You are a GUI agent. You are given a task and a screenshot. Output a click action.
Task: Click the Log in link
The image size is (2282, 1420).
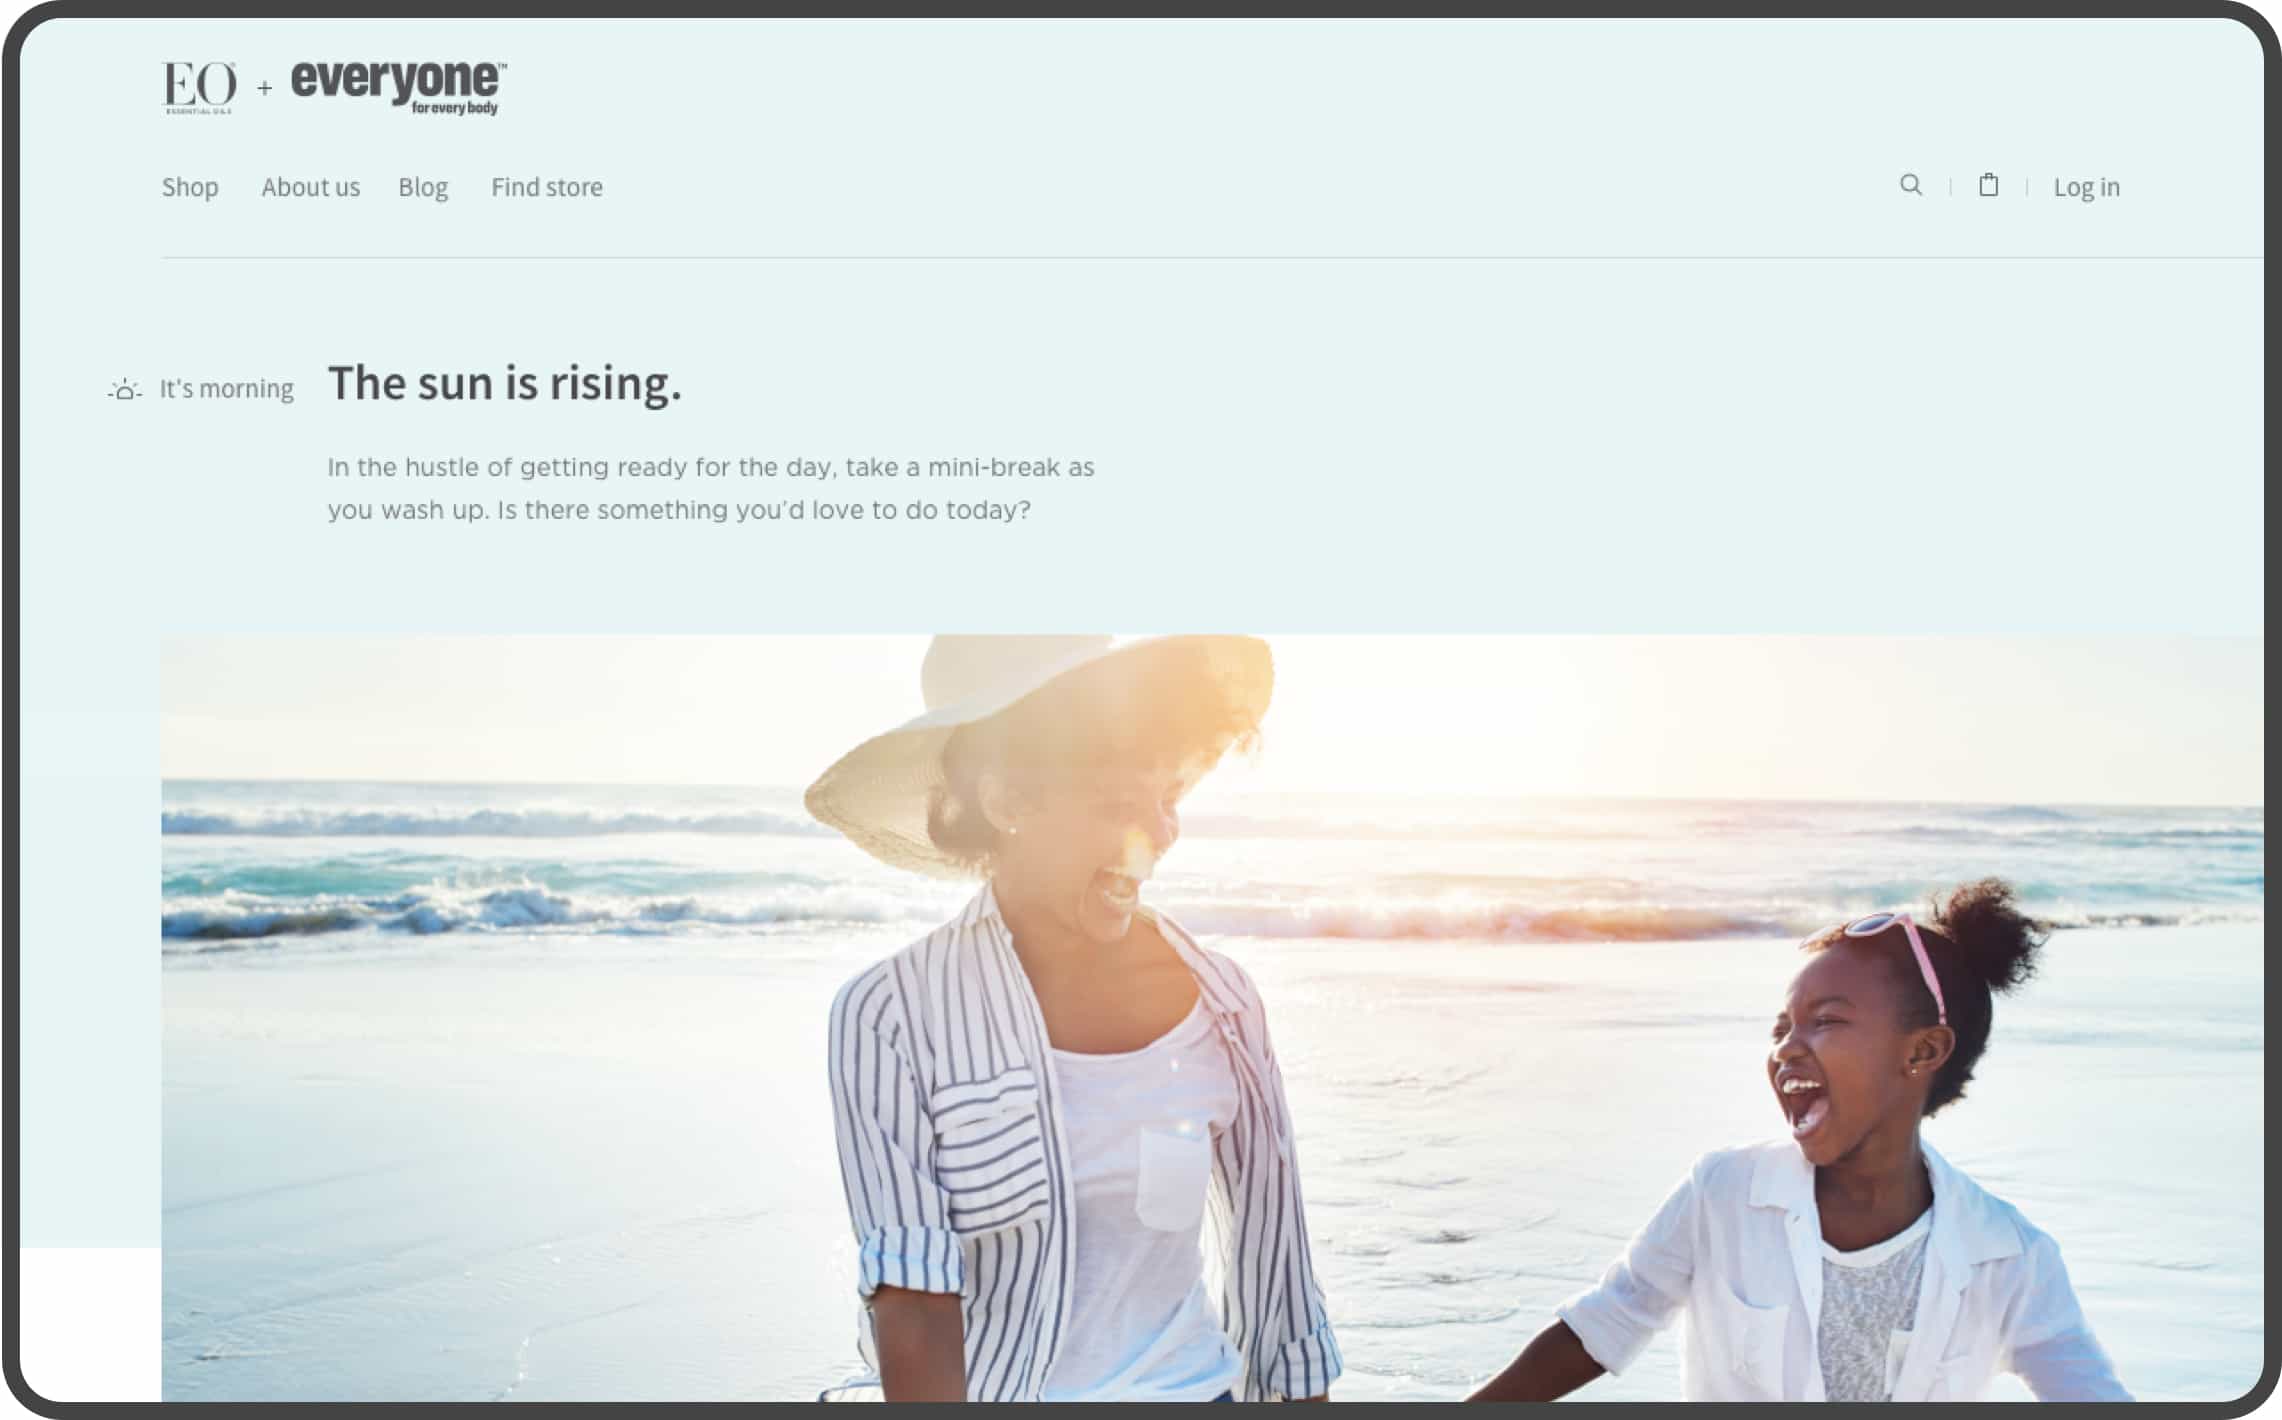click(2086, 187)
